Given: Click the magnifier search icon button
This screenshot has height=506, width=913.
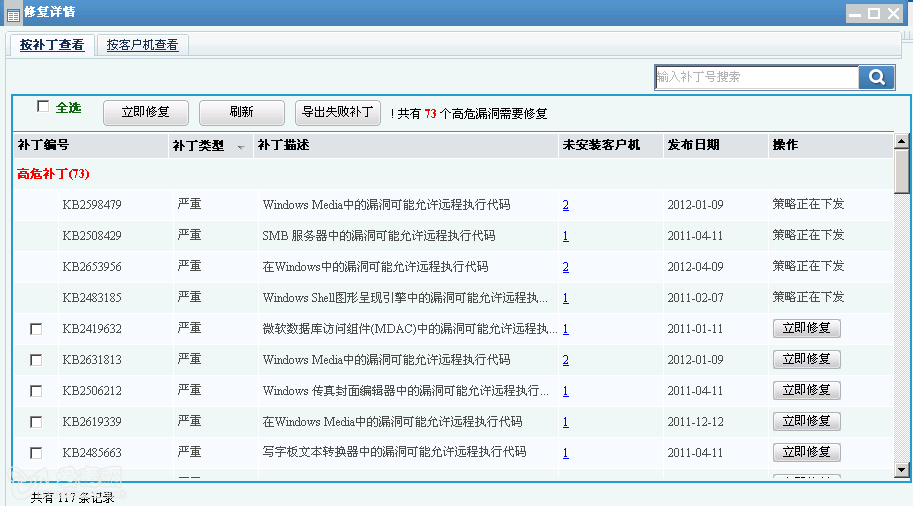Looking at the screenshot, I should (x=876, y=77).
